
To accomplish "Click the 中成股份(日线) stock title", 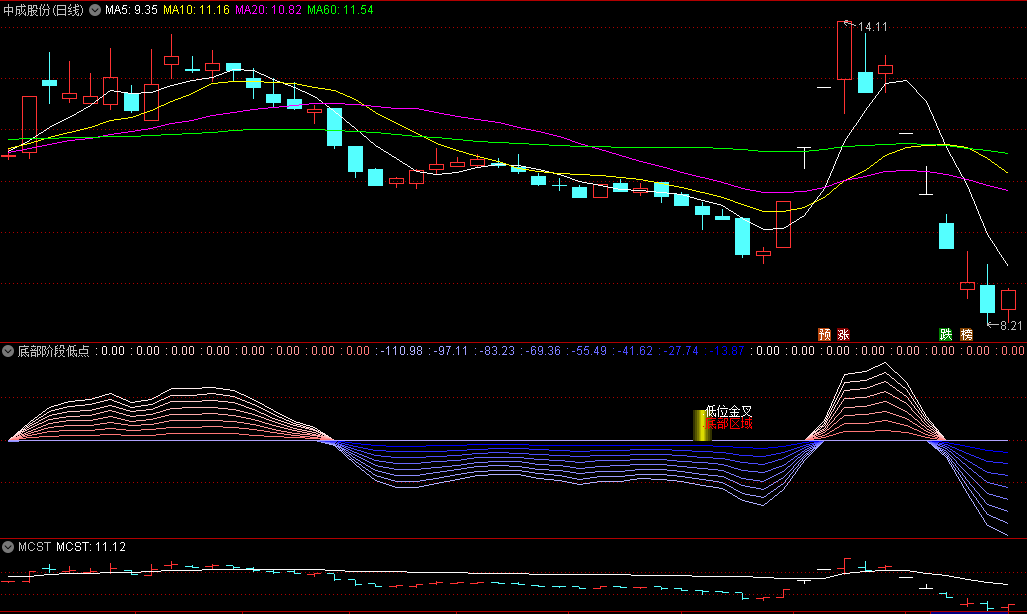I will 44,9.
